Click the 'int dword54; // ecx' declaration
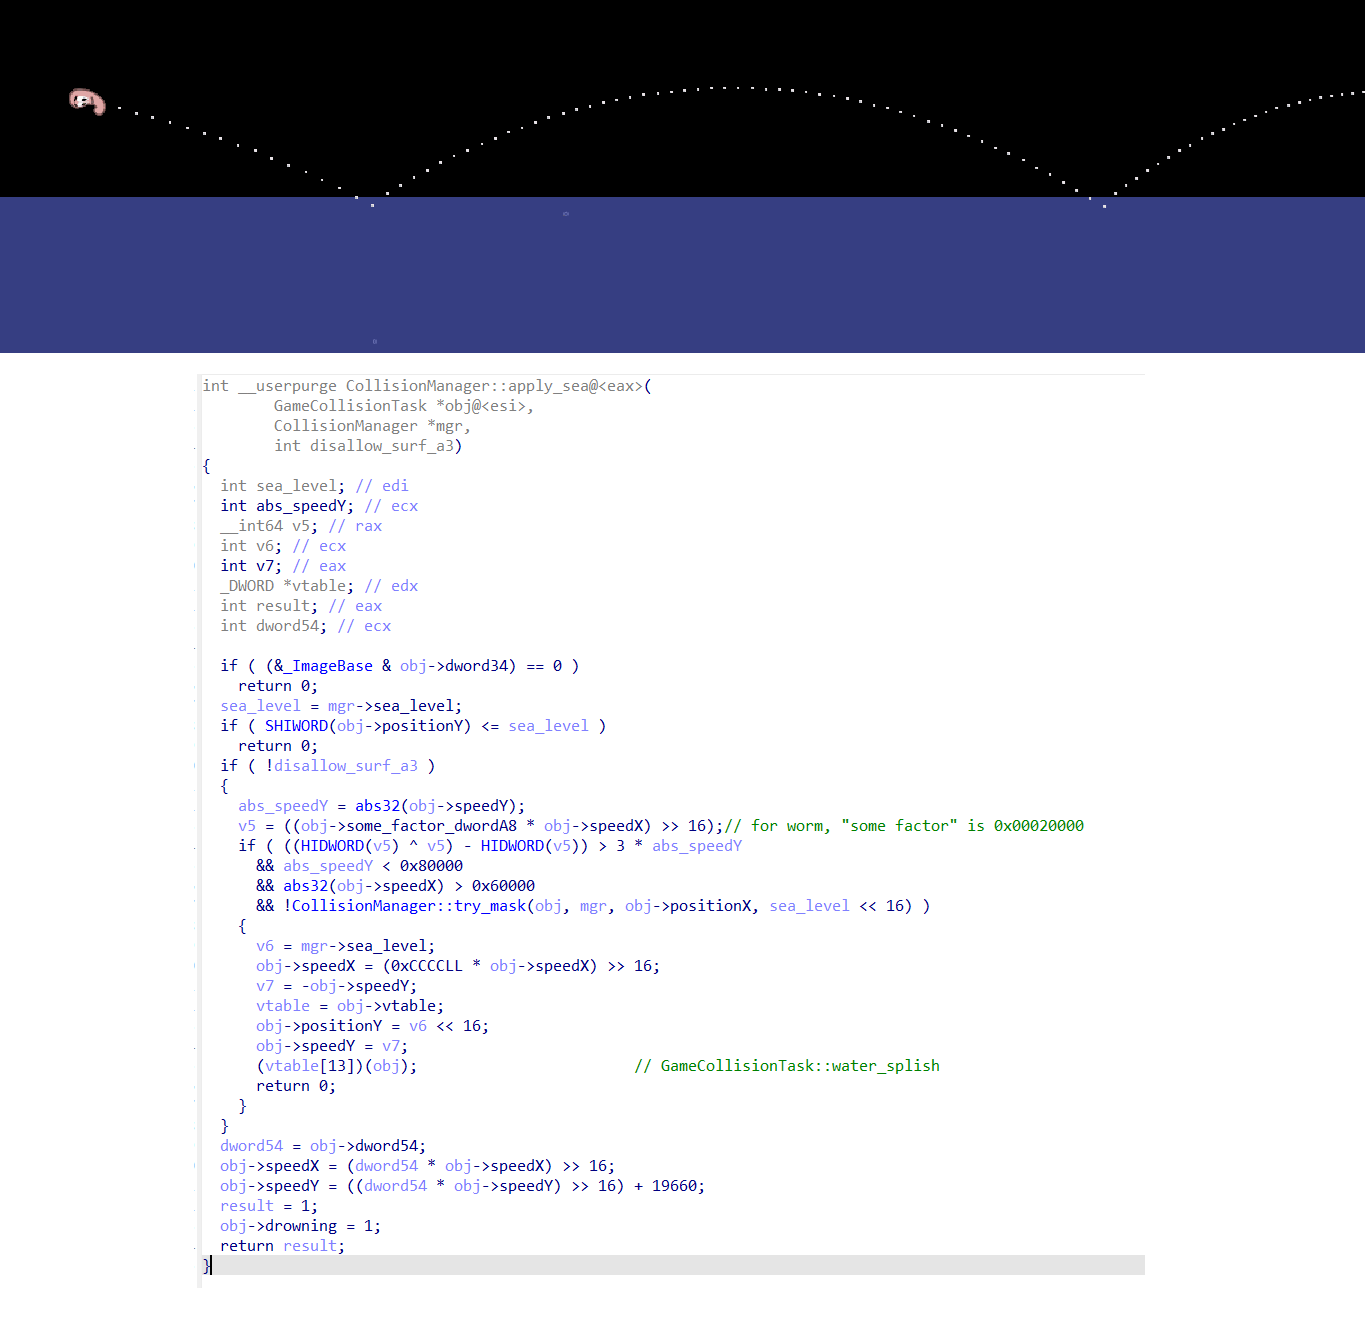This screenshot has width=1365, height=1327. coord(306,626)
